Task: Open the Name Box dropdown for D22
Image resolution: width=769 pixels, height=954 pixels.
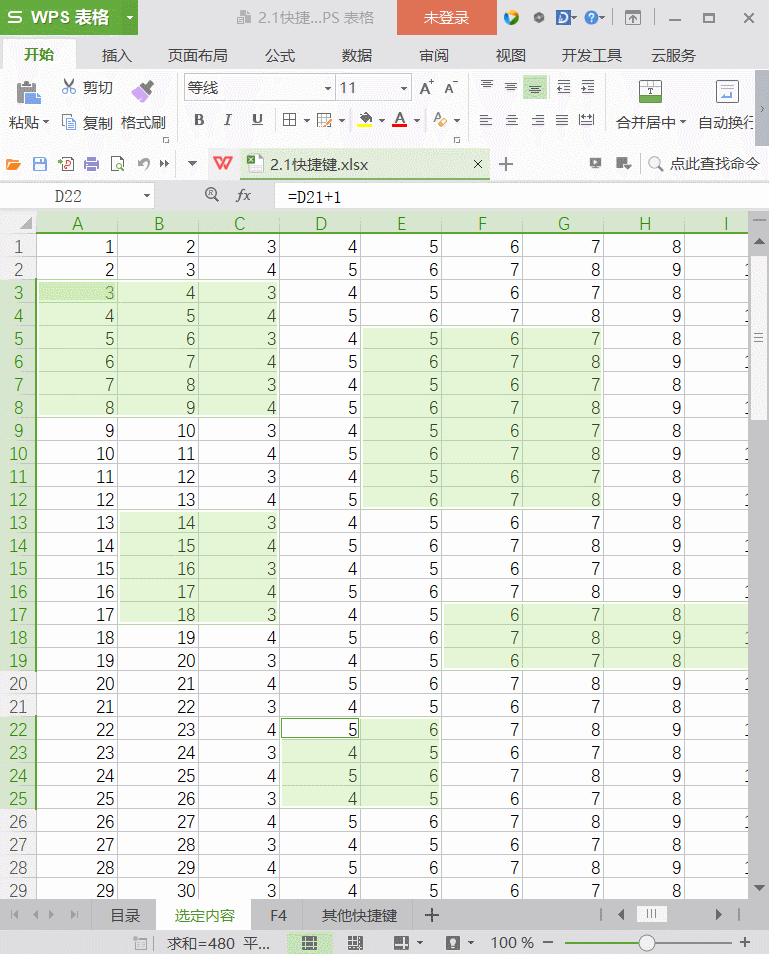Action: click(147, 196)
